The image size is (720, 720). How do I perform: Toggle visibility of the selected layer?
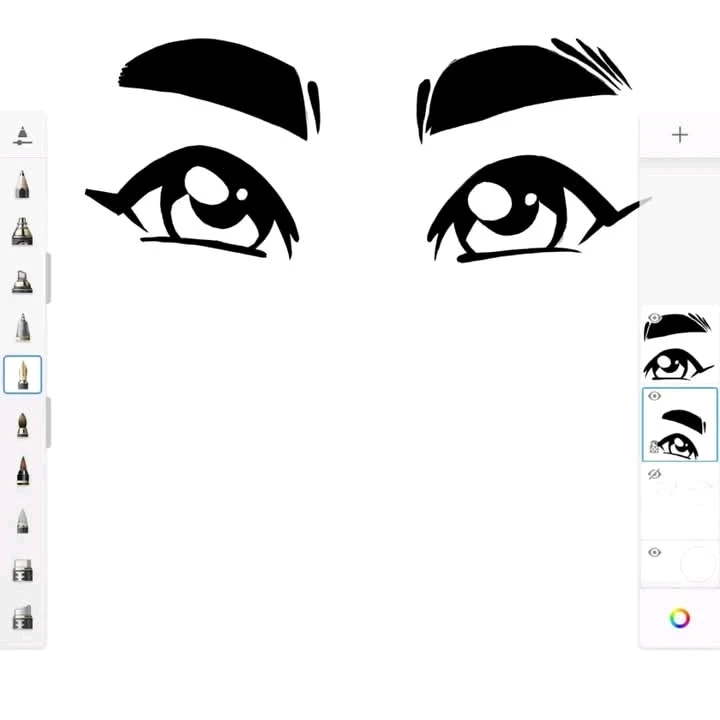click(x=655, y=396)
